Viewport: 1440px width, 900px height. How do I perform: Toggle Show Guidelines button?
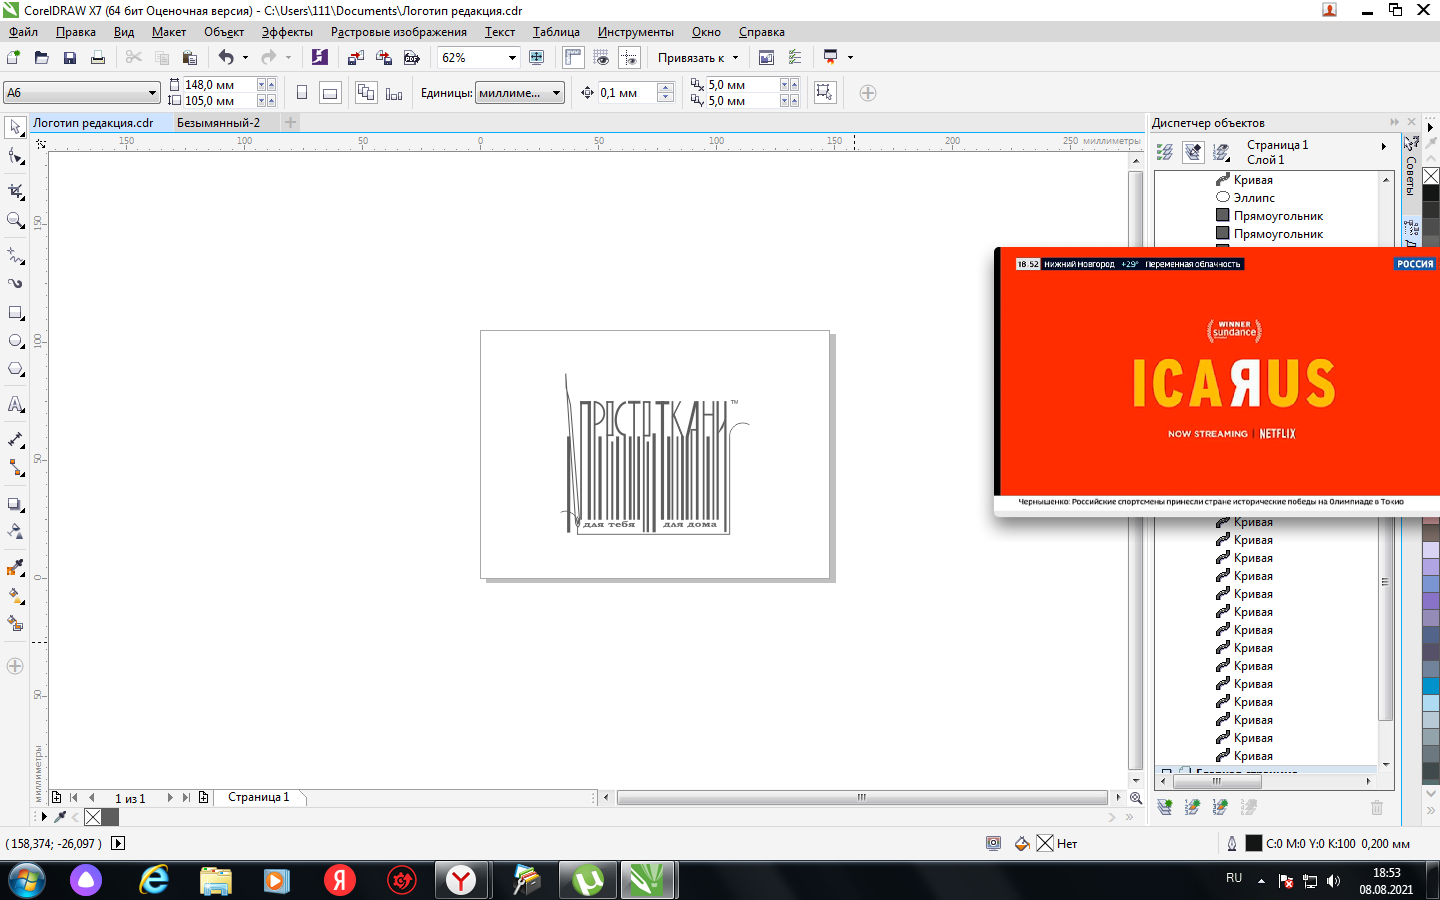(x=629, y=57)
